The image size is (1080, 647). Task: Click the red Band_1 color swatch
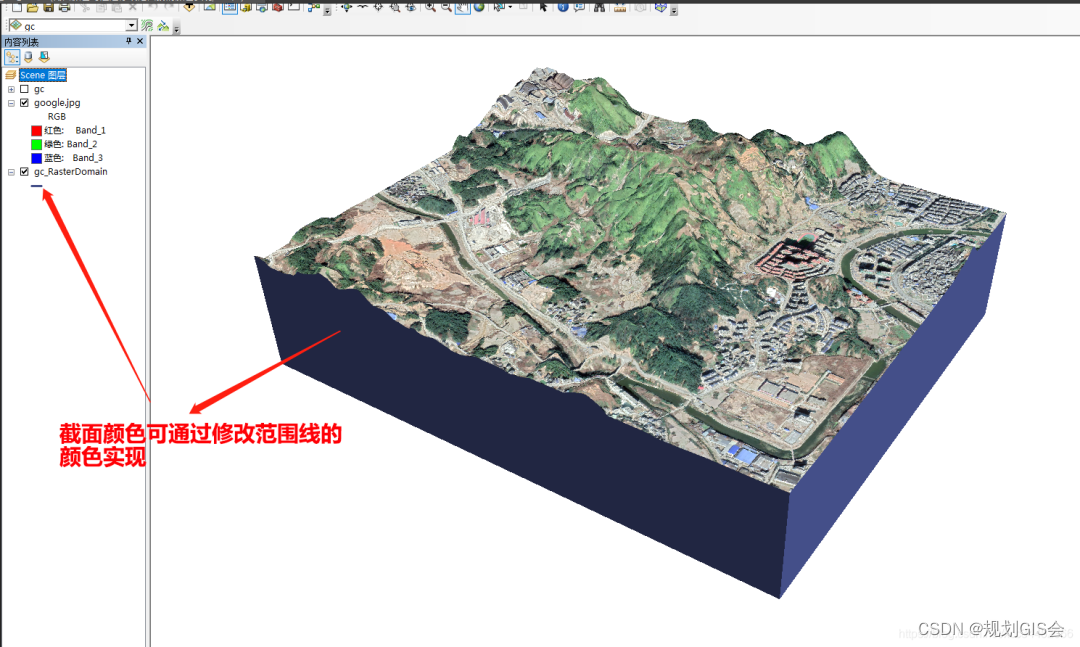pos(37,130)
